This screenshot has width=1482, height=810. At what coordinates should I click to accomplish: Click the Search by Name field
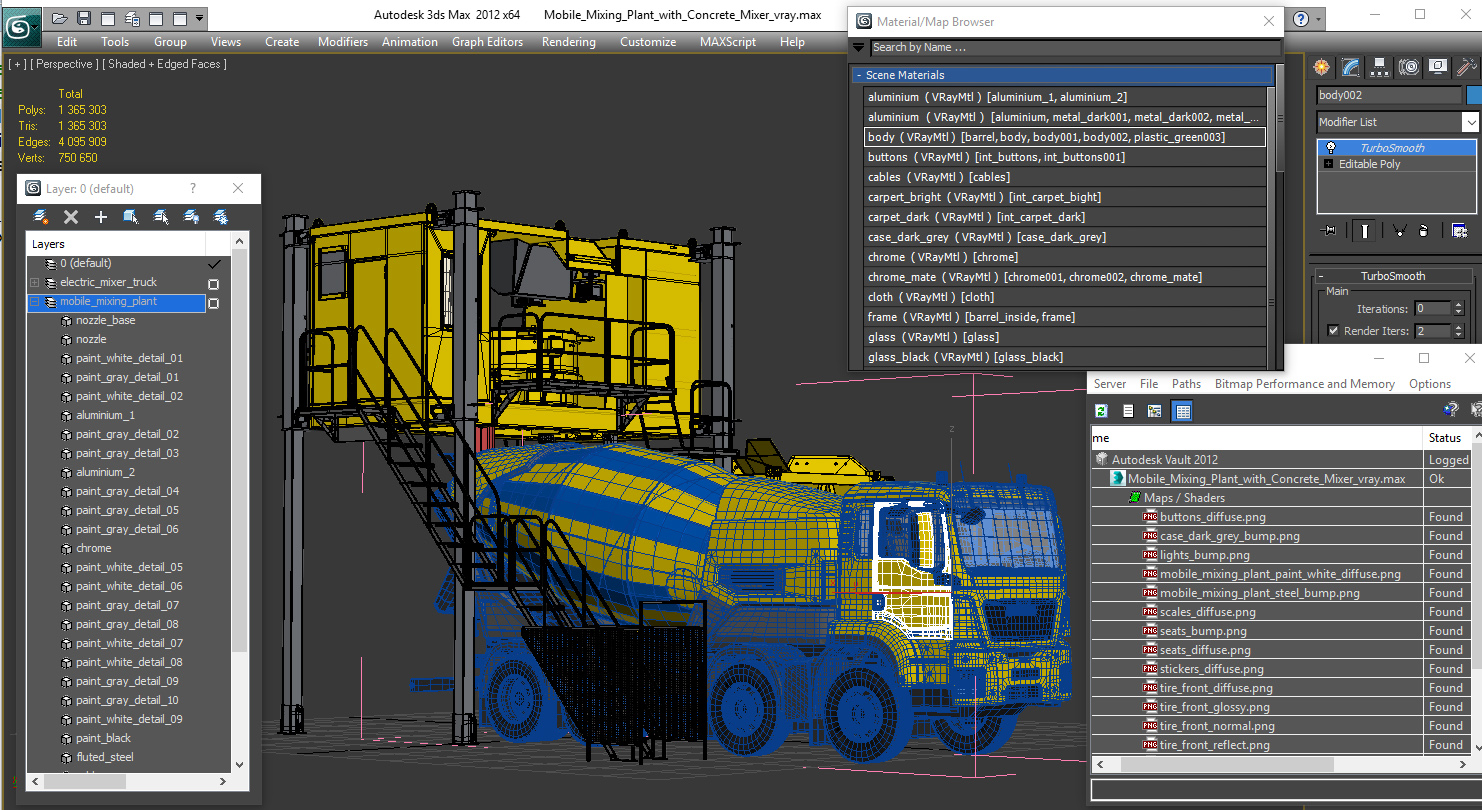(x=1075, y=47)
